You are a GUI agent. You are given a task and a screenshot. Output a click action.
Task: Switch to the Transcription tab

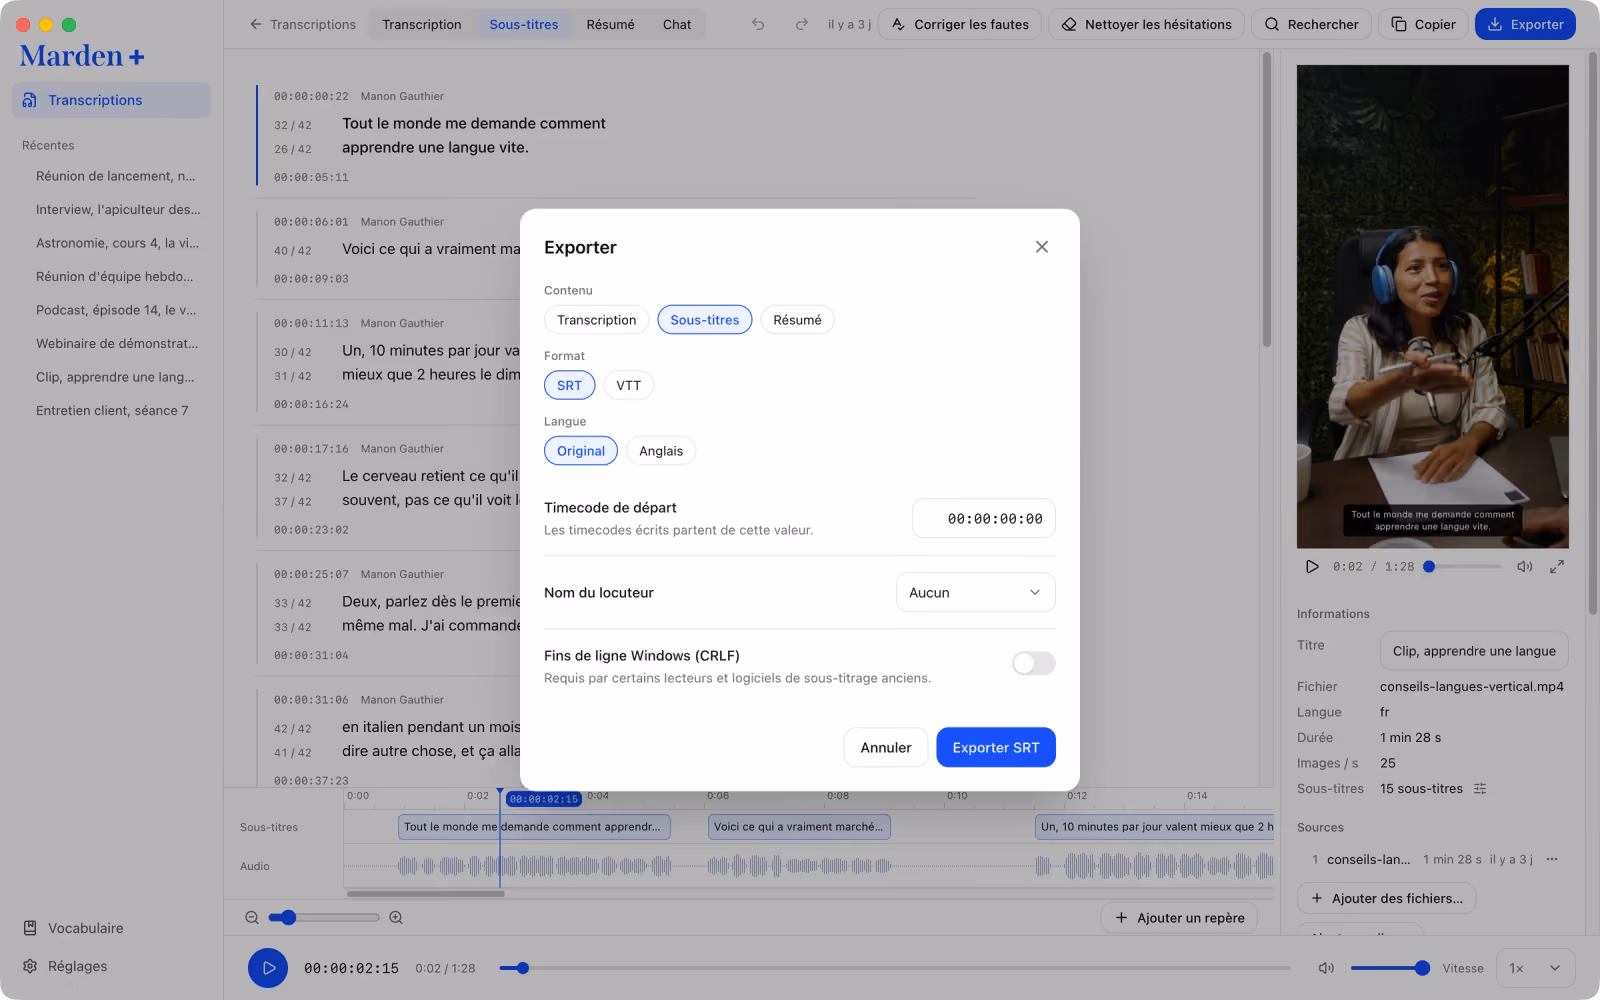coord(422,24)
